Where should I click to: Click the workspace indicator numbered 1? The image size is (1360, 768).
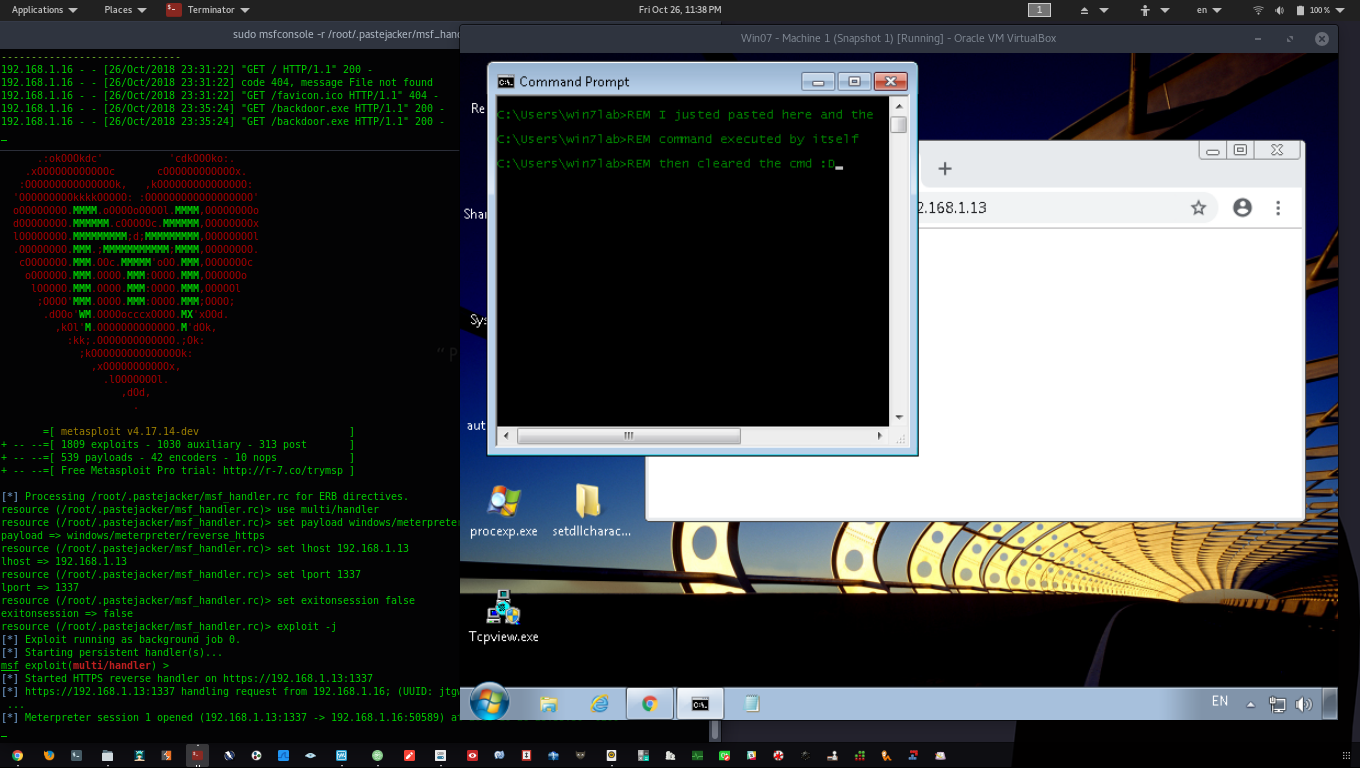coord(1039,10)
